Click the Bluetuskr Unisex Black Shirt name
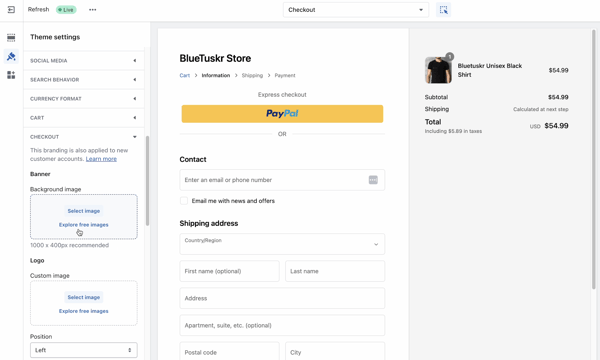This screenshot has height=360, width=600. click(x=489, y=70)
